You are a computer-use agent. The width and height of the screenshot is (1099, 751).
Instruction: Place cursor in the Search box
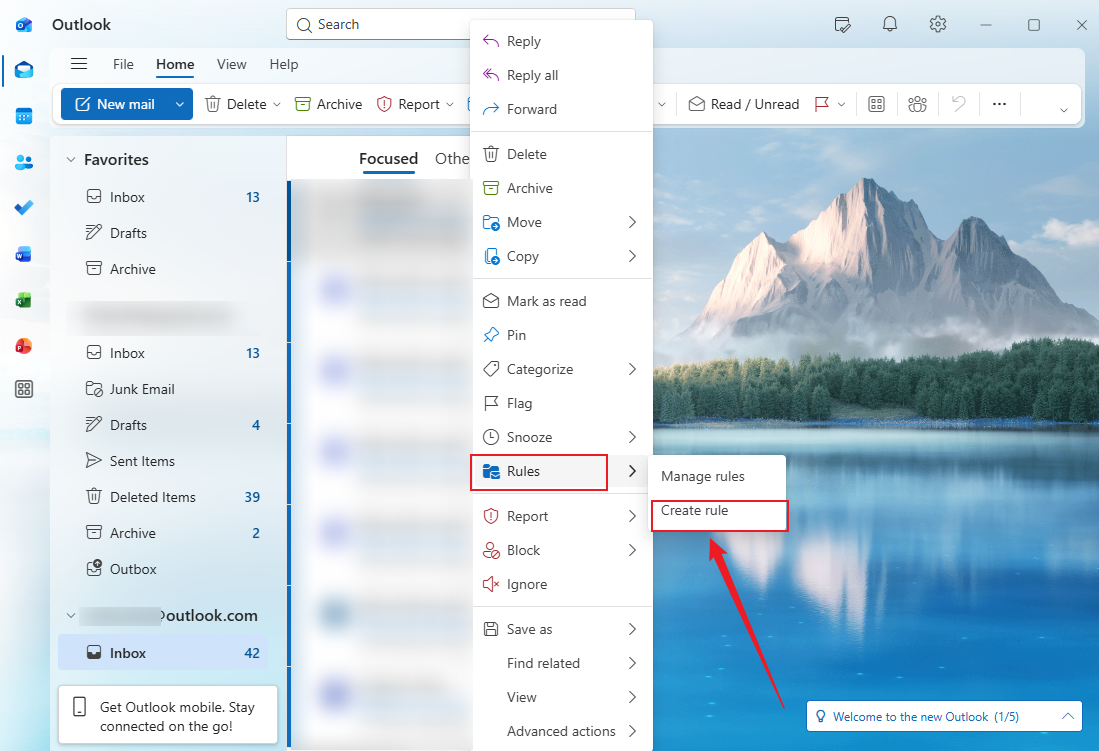click(400, 24)
